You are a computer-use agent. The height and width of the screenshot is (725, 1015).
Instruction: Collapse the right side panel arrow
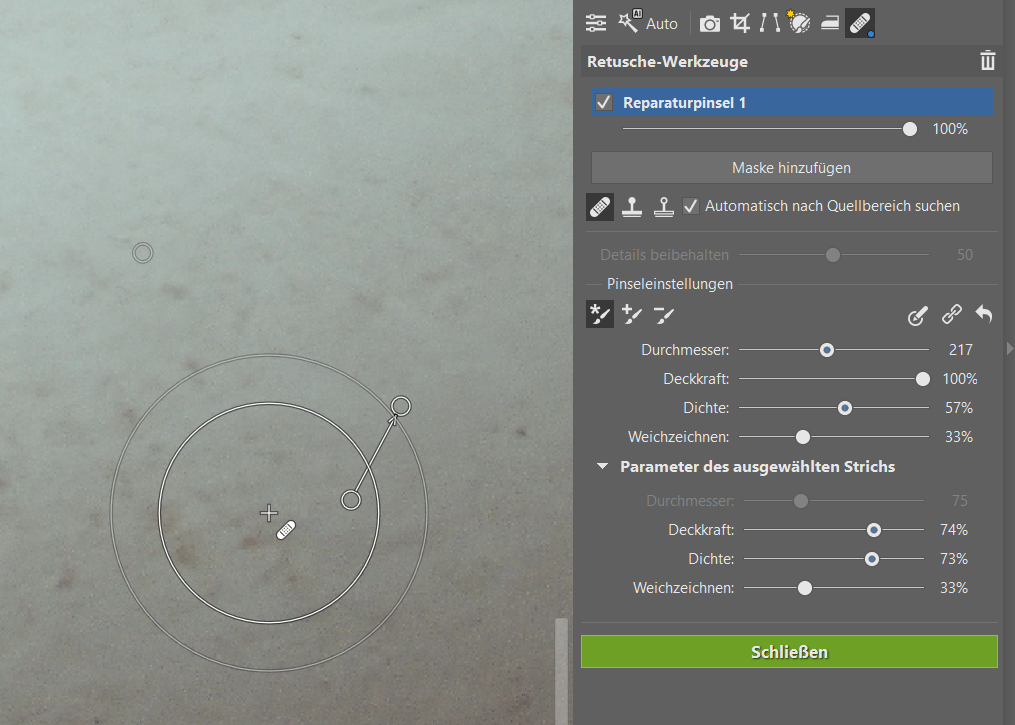tap(1009, 348)
